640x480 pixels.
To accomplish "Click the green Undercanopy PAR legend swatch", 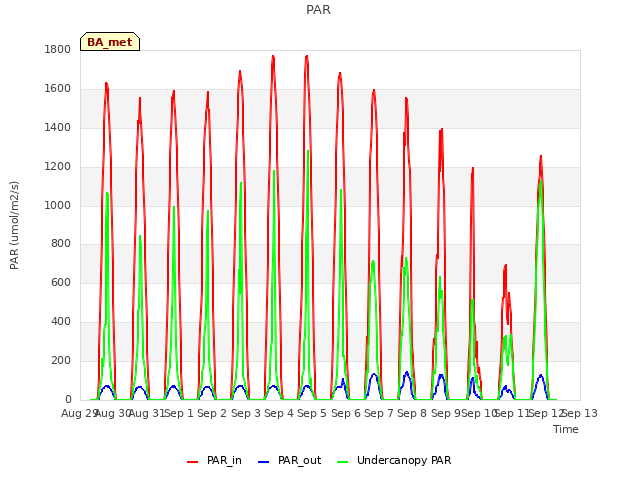I will click(x=343, y=462).
